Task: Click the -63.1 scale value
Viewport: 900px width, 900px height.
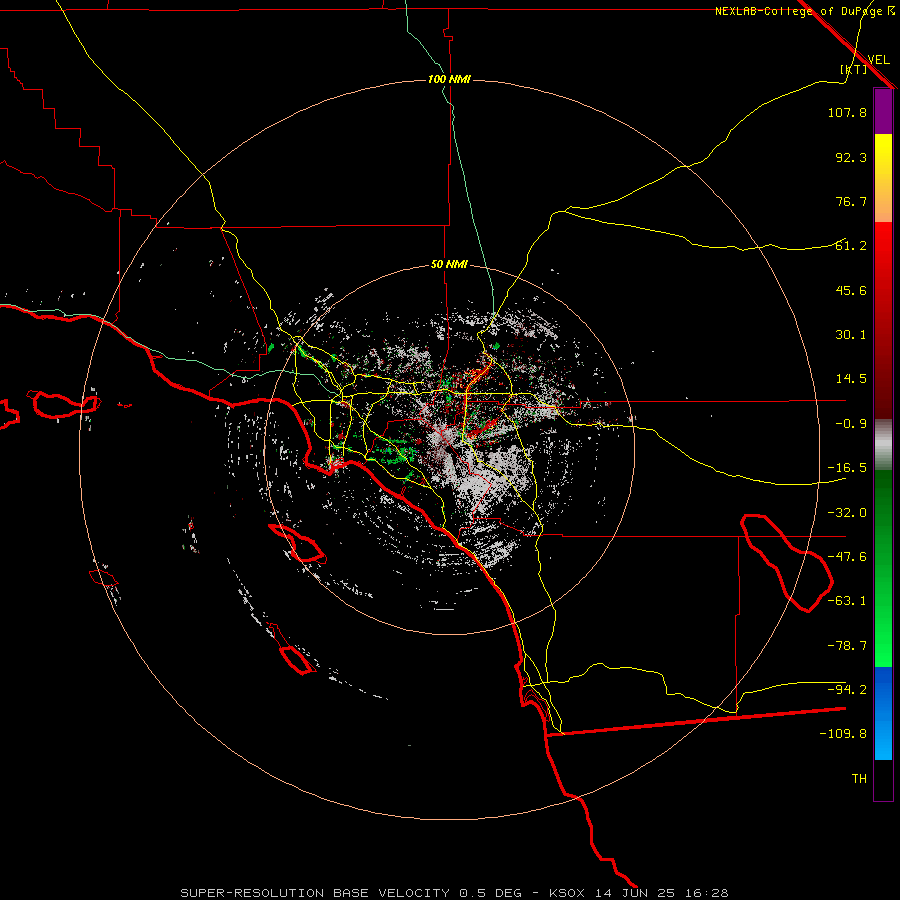Action: coord(847,601)
